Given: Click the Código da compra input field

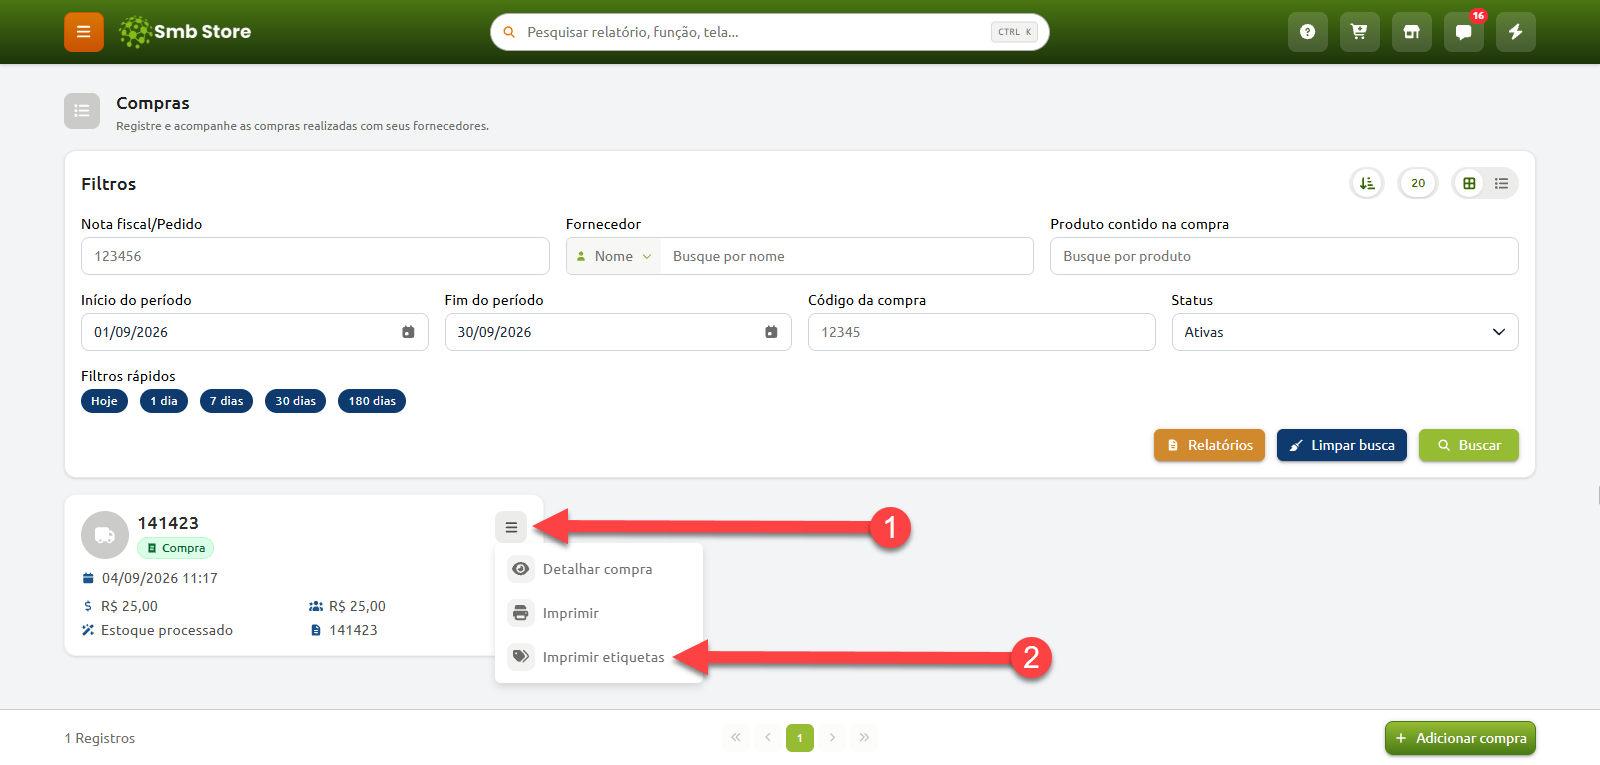Looking at the screenshot, I should (981, 332).
